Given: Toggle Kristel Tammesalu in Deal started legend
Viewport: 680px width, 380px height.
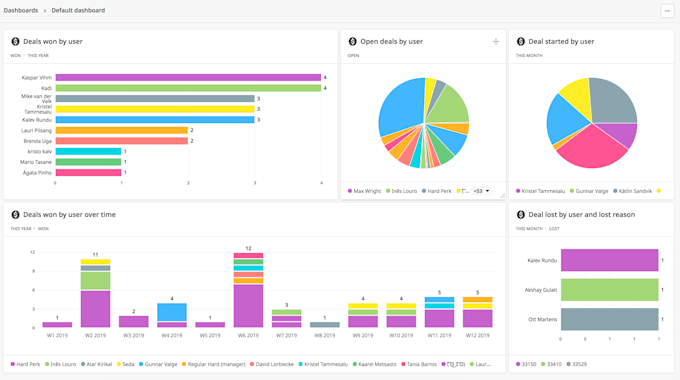Looking at the screenshot, I should [x=540, y=191].
